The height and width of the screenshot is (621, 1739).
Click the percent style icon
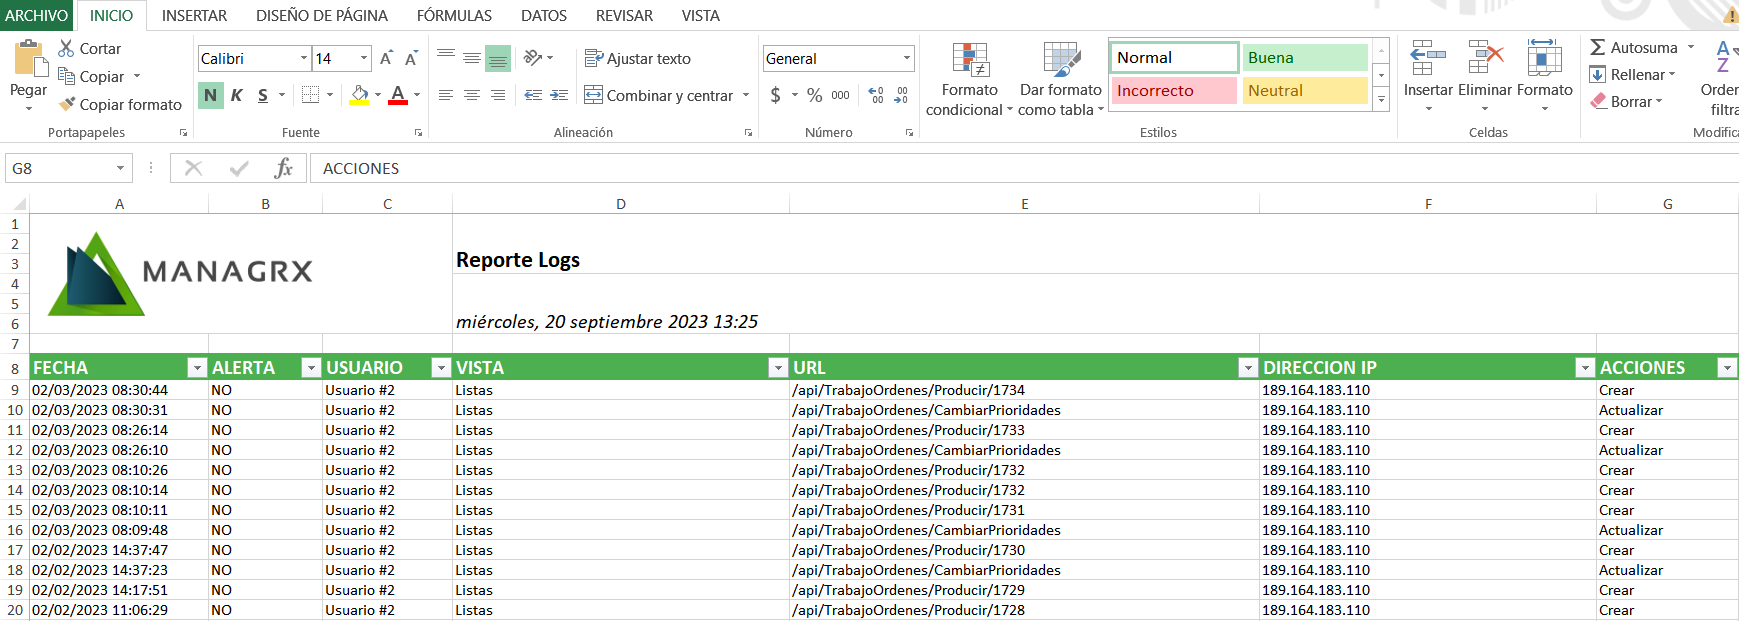pos(814,95)
